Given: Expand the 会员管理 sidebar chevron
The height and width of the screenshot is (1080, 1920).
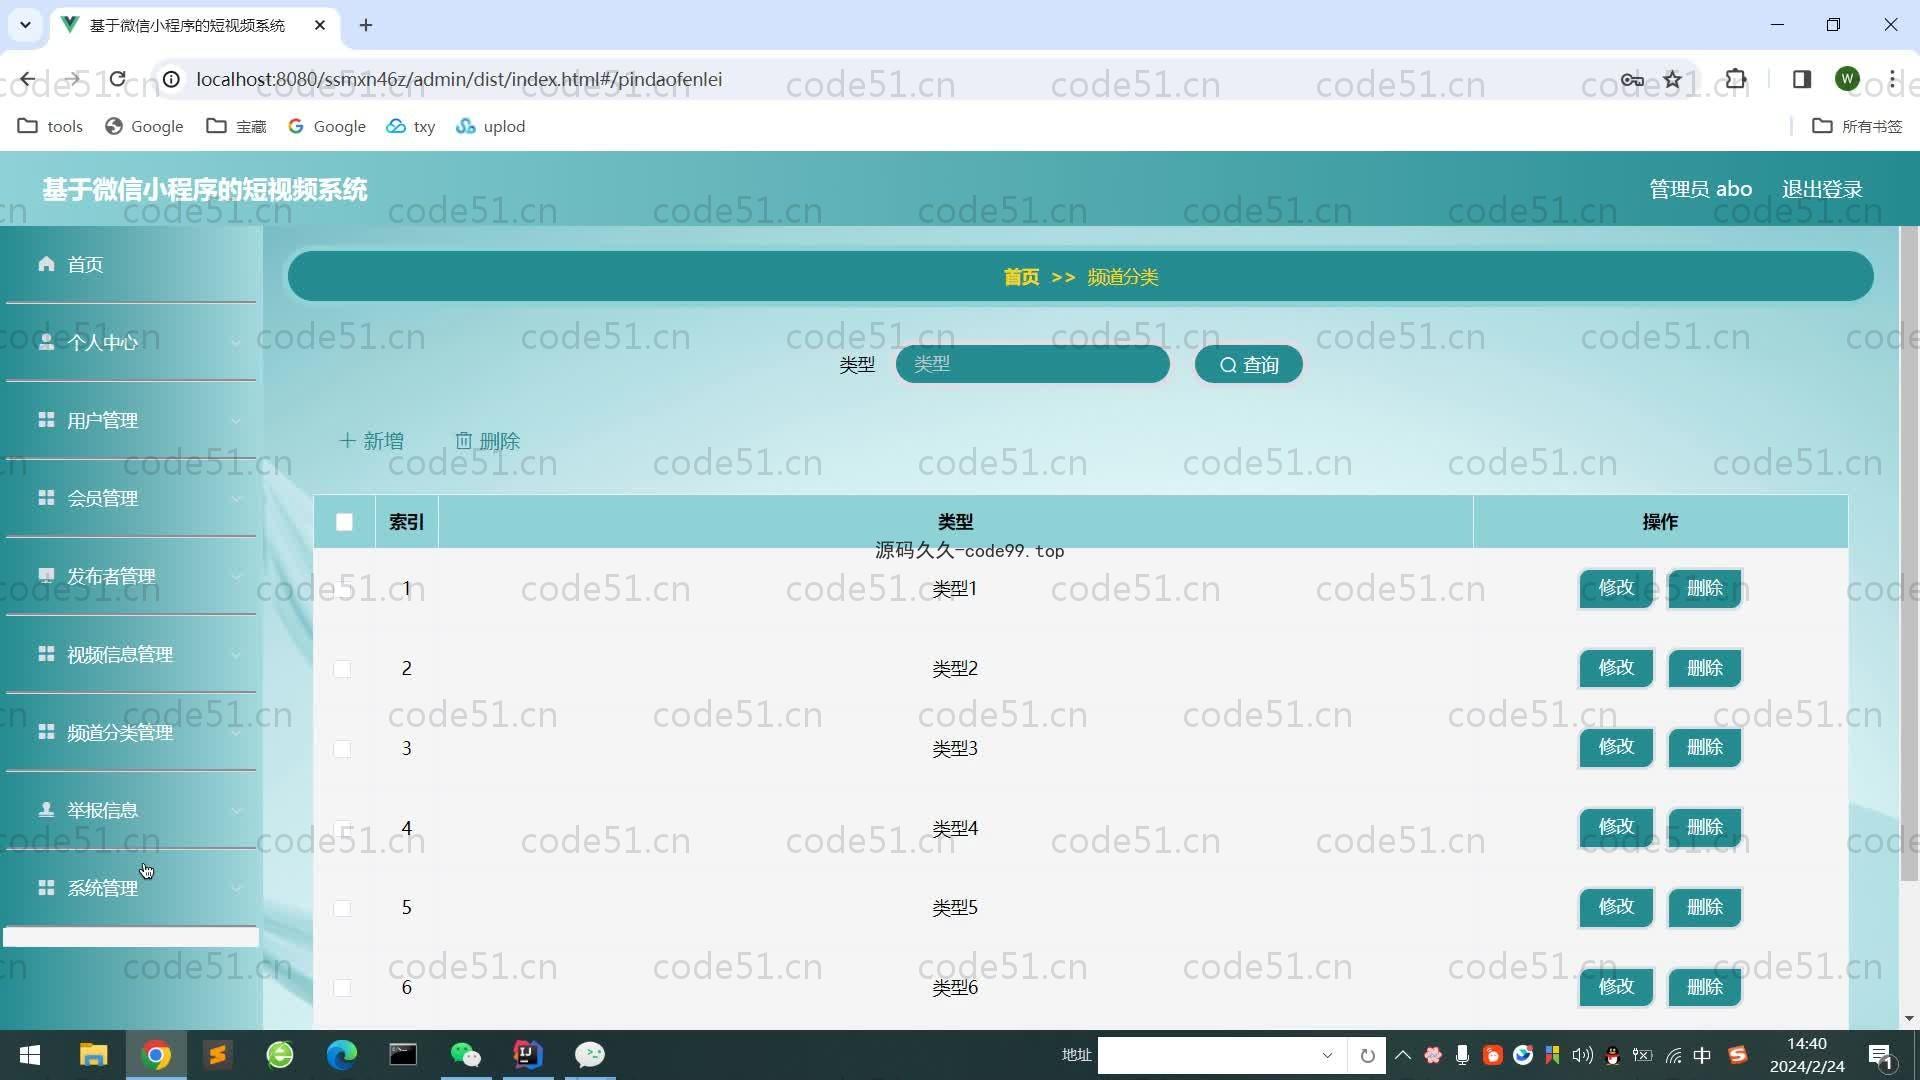Looking at the screenshot, I should [x=236, y=499].
